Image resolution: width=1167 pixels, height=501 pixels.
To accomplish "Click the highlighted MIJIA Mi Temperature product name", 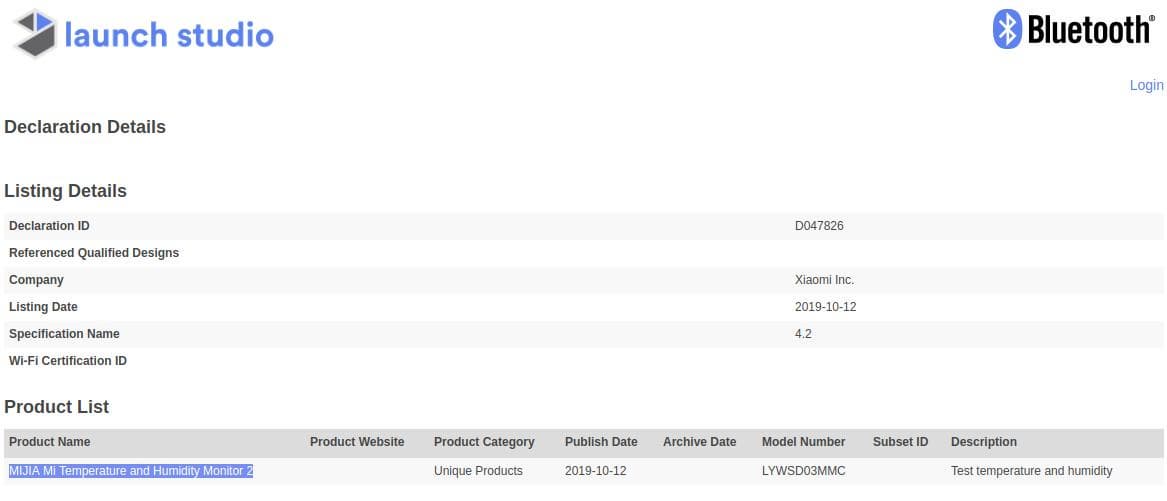I will [x=131, y=471].
